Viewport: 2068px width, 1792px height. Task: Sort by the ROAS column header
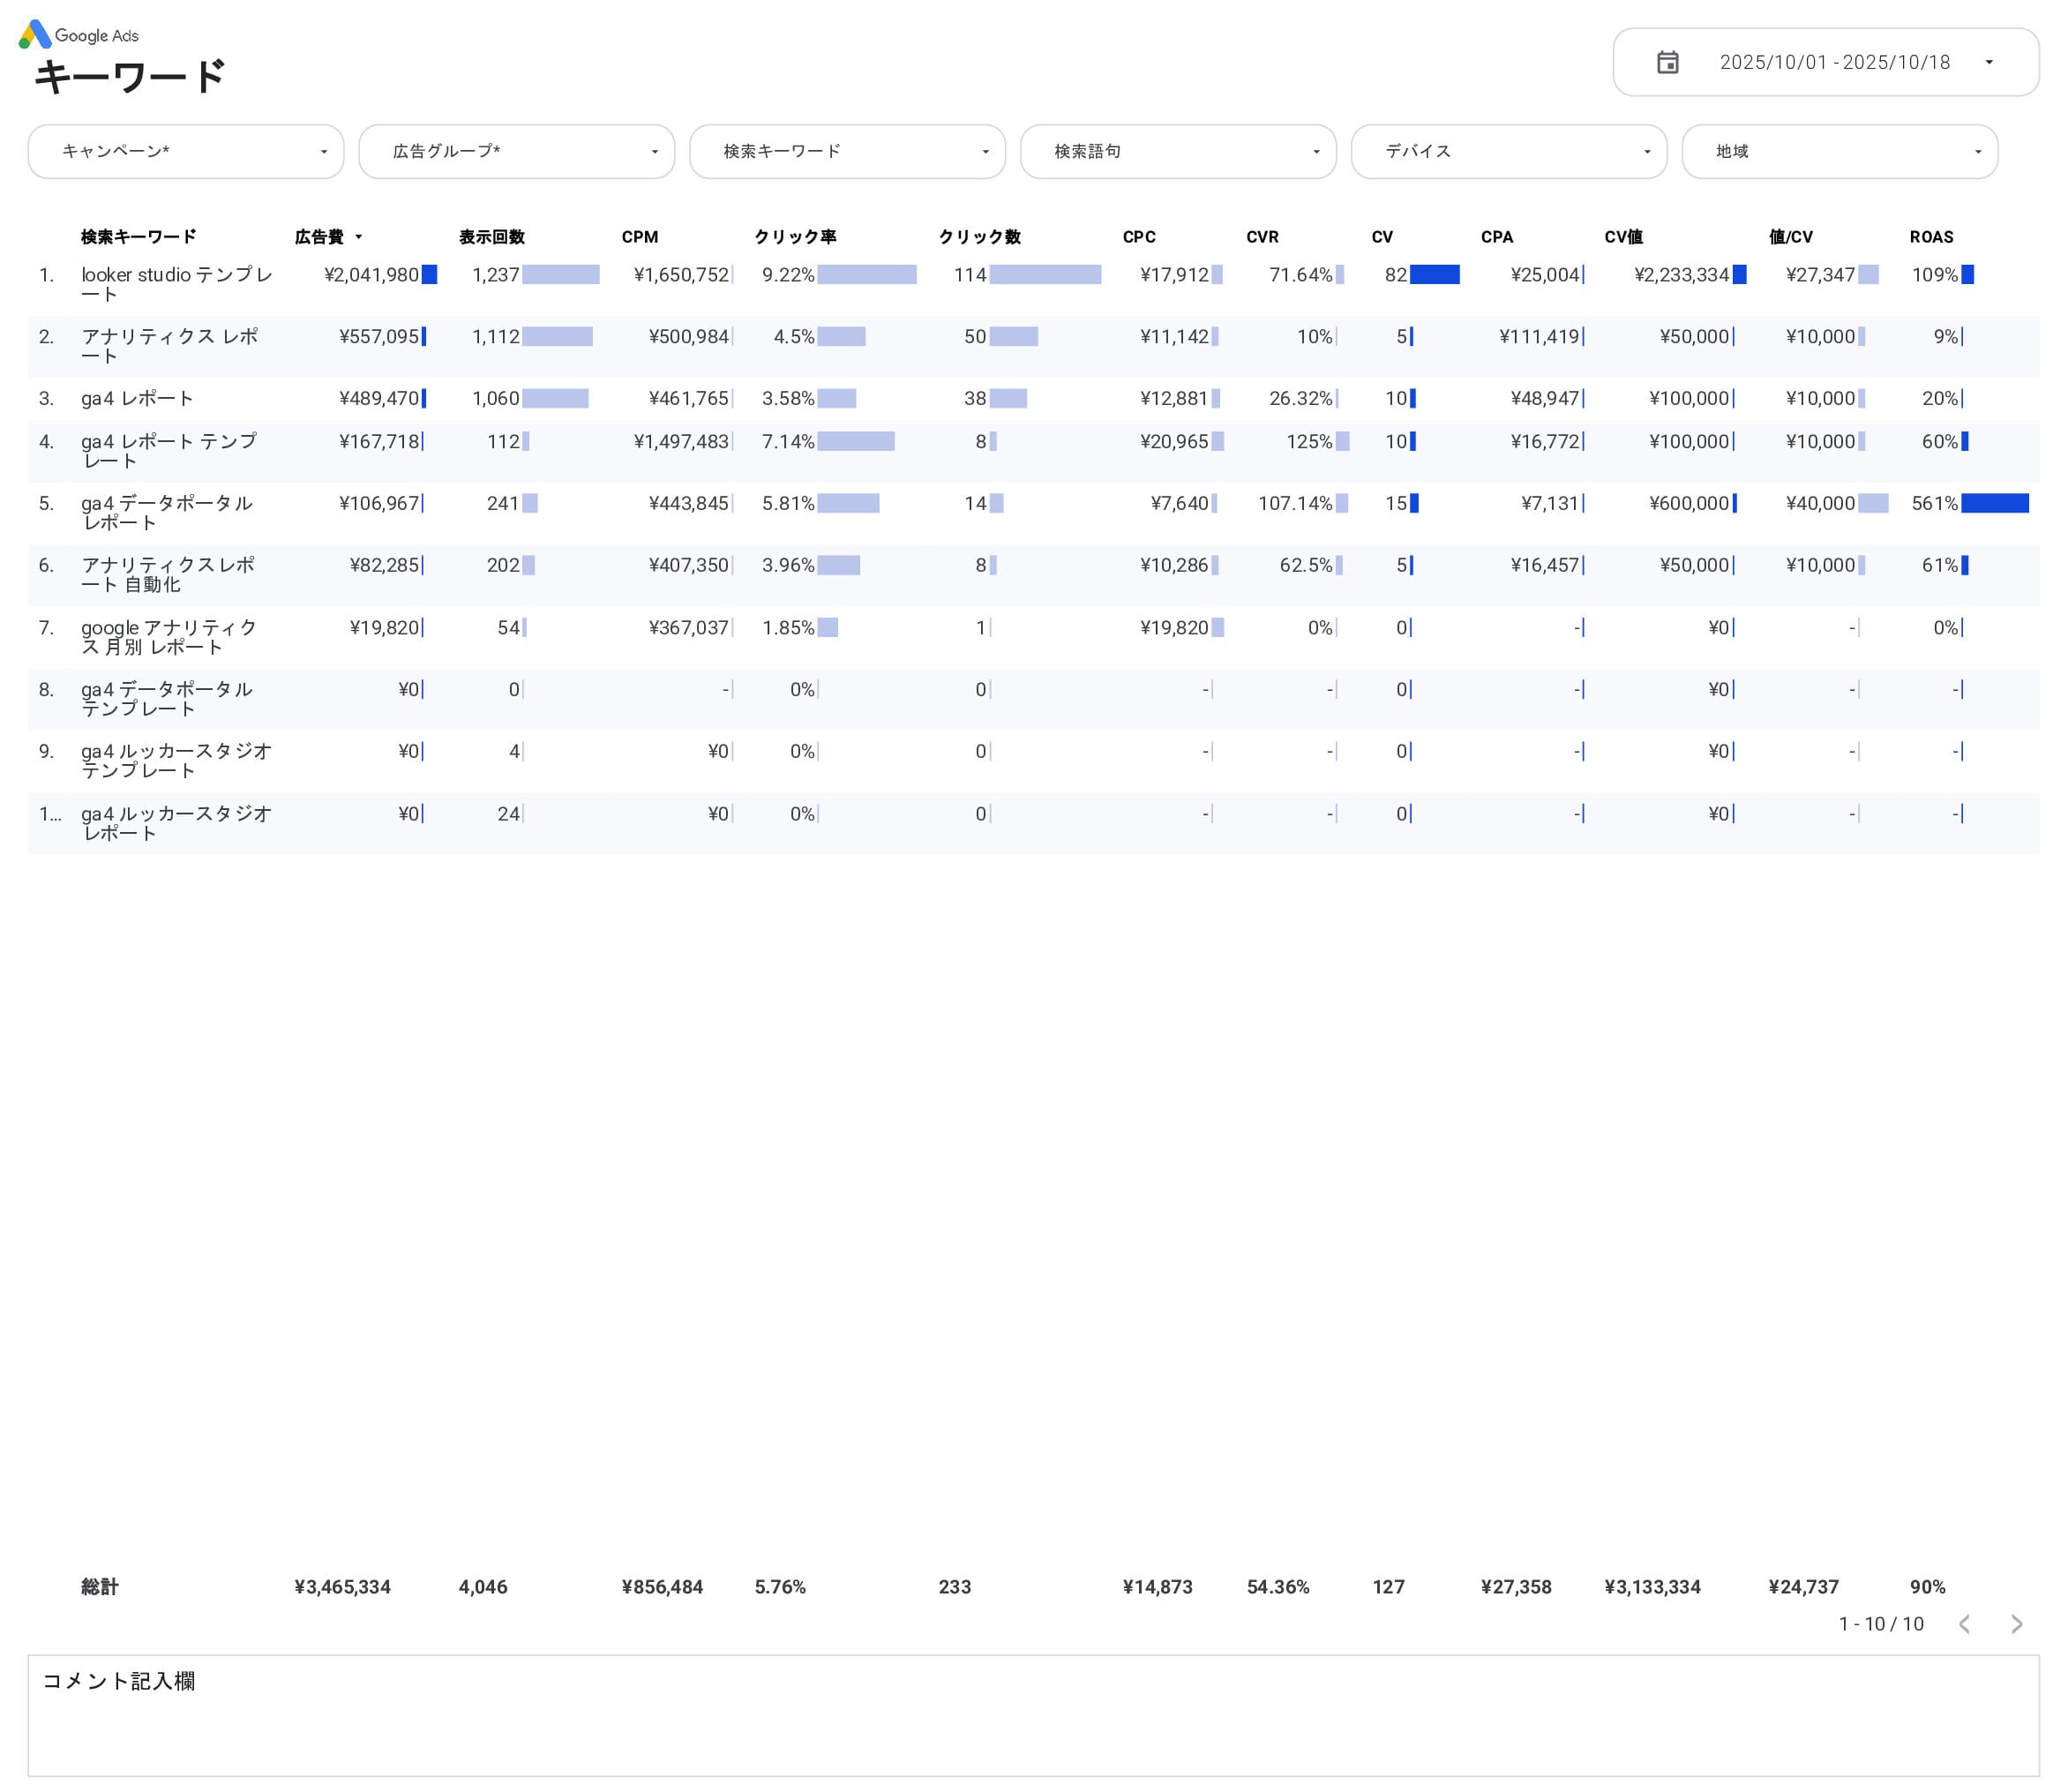coord(1930,237)
